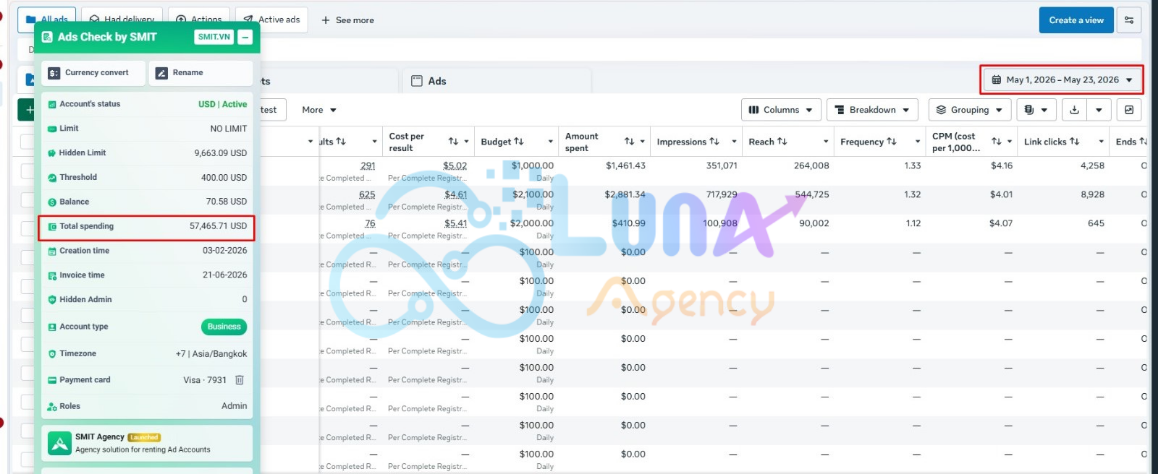
Task: Click the Ads Check by SMIT logo icon
Action: [x=48, y=37]
